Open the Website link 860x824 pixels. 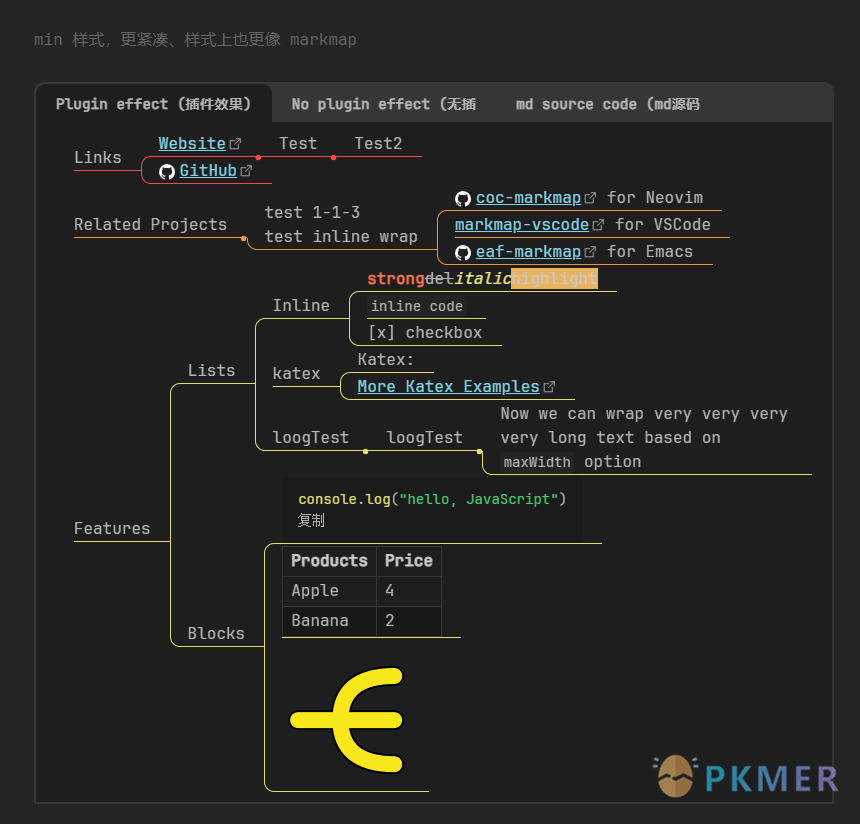coord(192,144)
